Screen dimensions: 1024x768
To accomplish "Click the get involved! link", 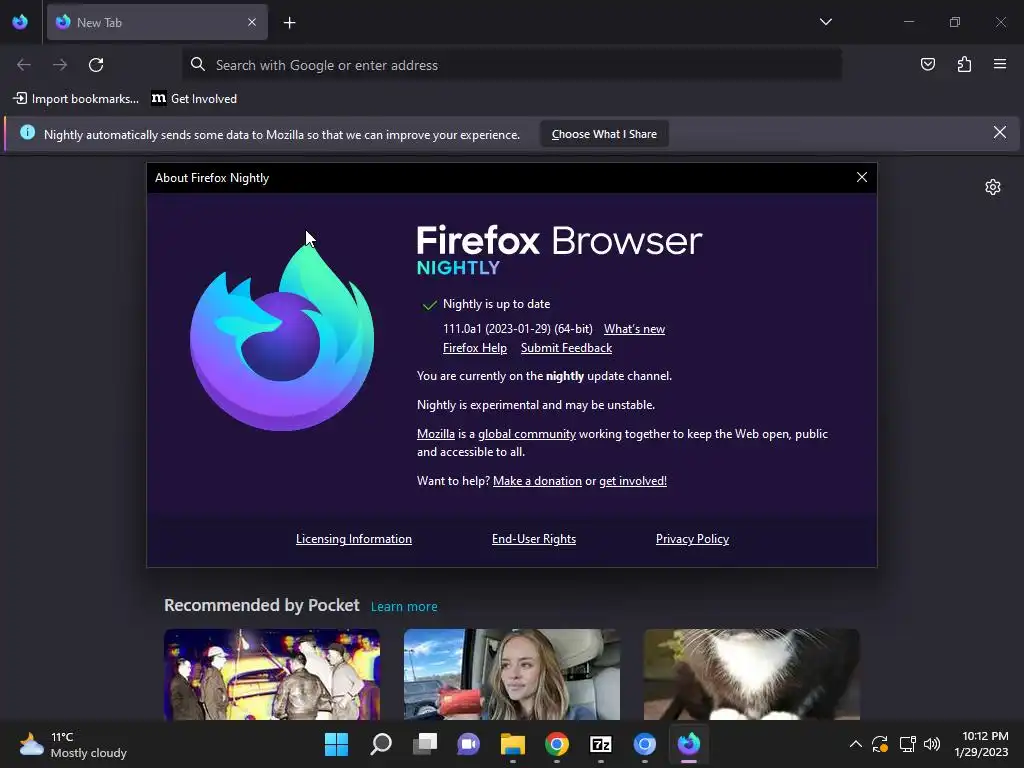I will coord(633,481).
